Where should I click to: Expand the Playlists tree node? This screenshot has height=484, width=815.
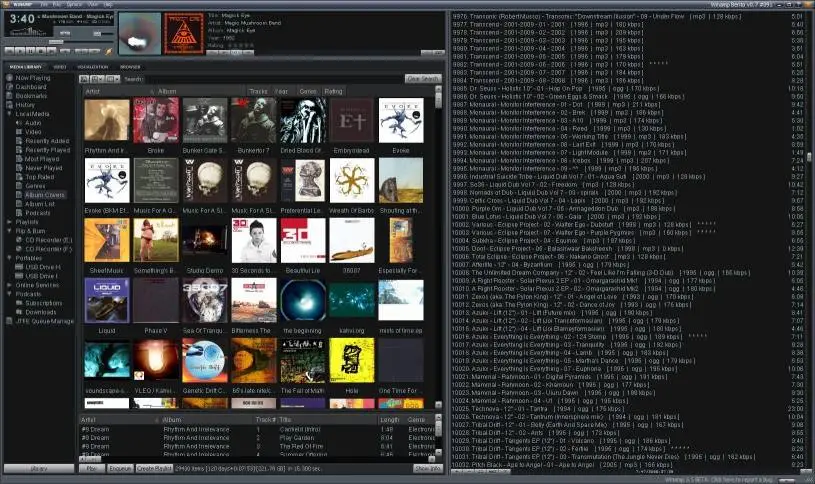point(9,221)
